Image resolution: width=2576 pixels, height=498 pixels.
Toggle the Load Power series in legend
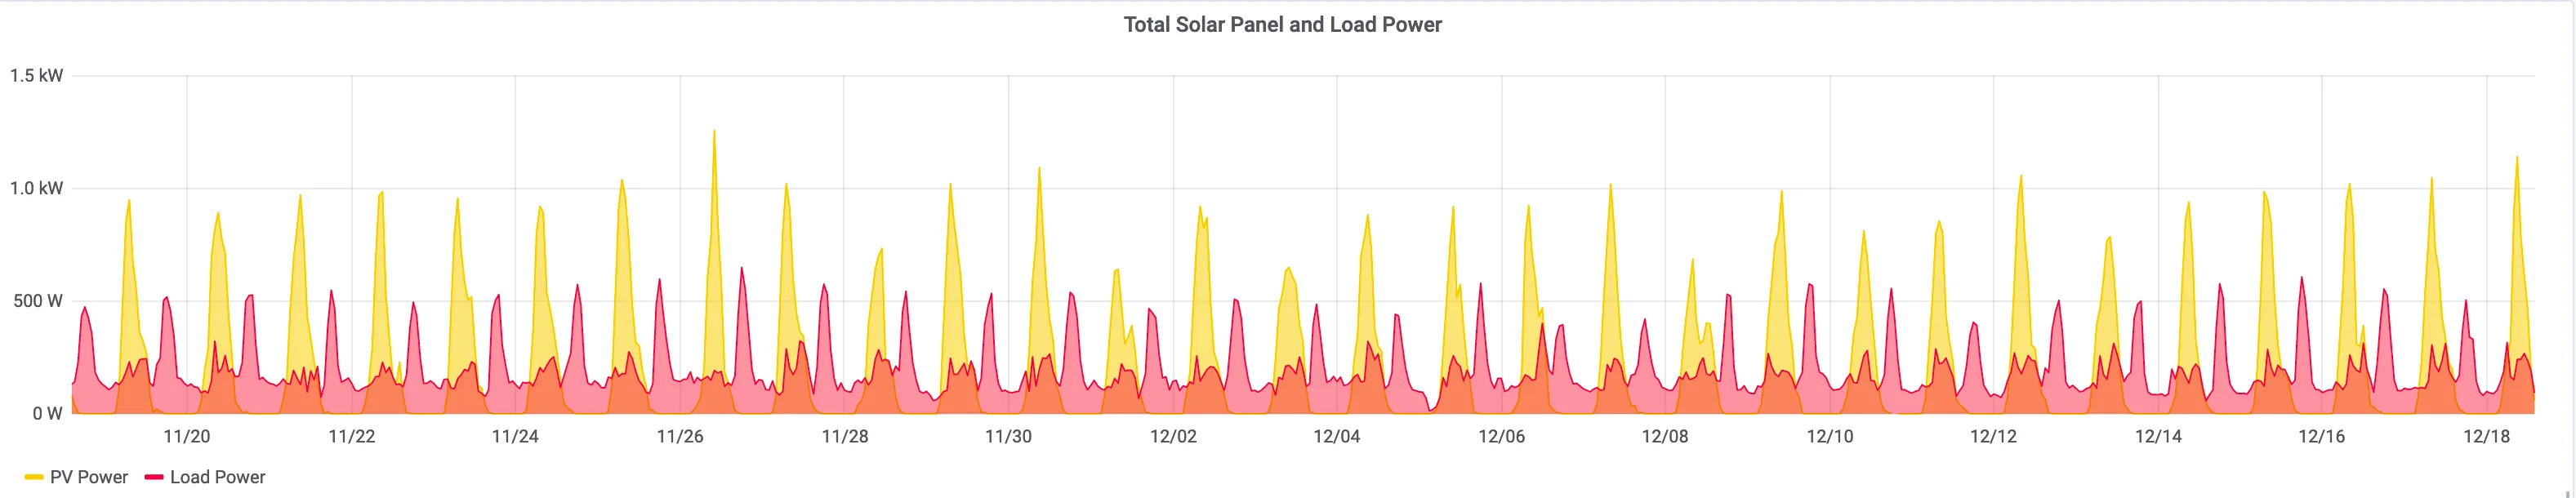point(217,477)
